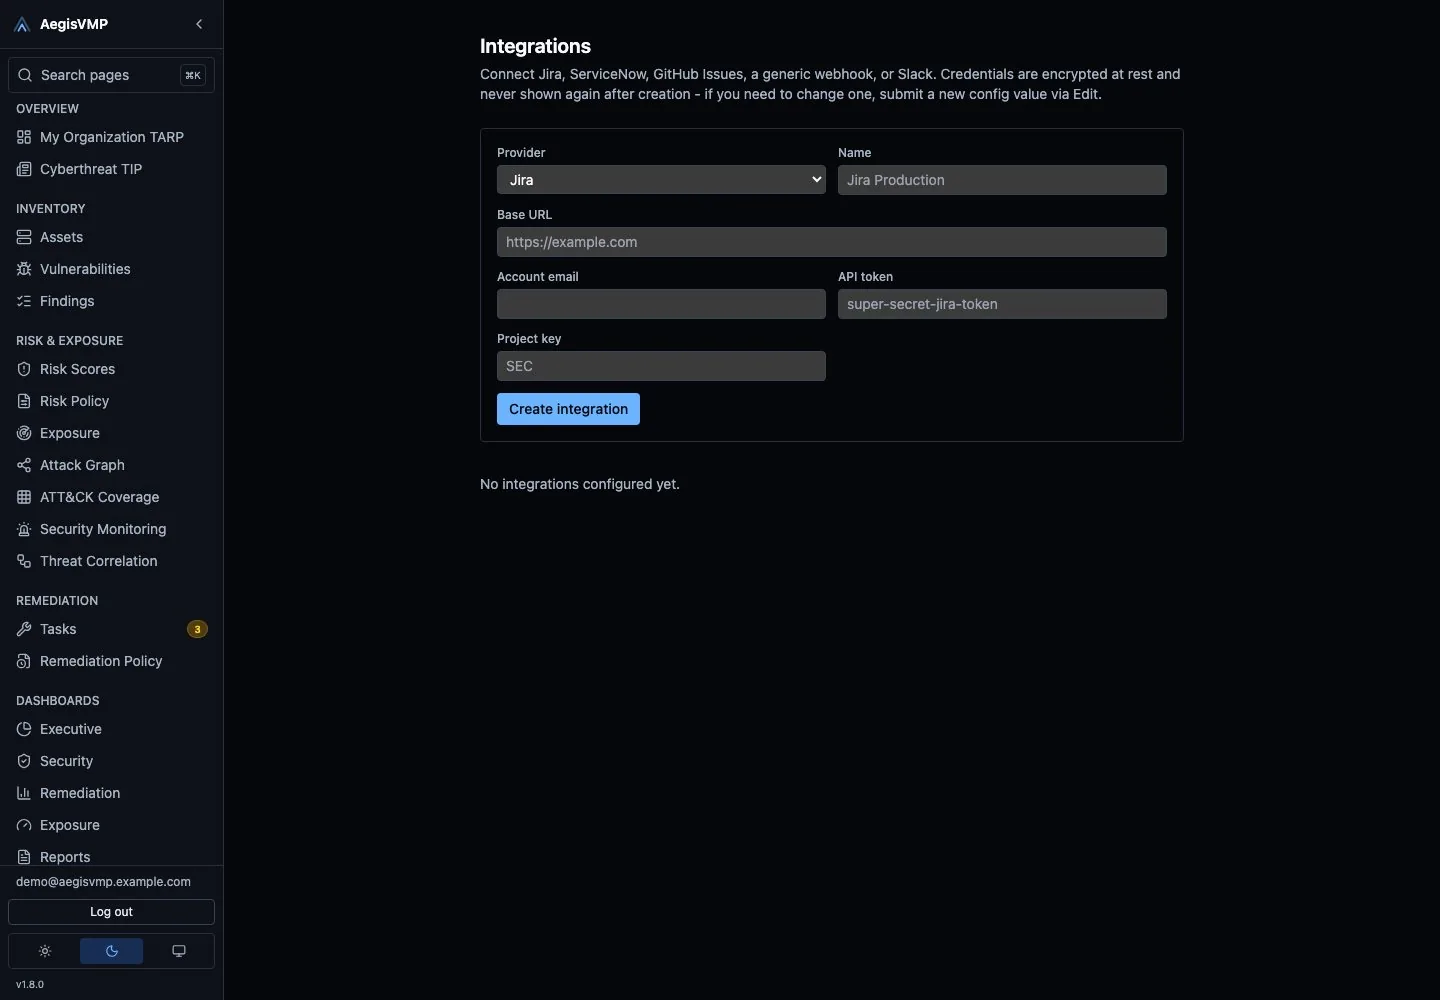Open Executive dashboard

[111, 729]
